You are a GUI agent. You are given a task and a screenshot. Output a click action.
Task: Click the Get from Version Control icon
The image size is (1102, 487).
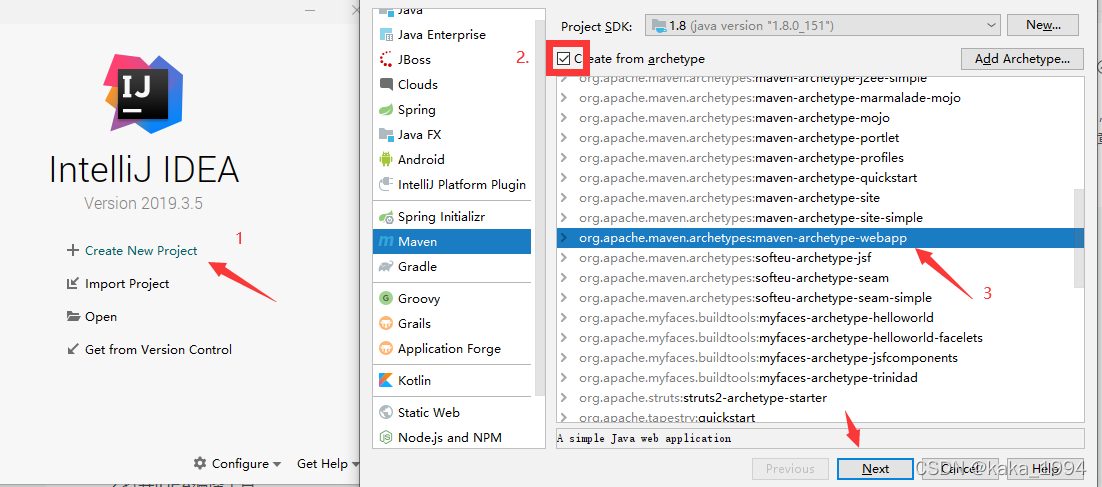(x=72, y=349)
